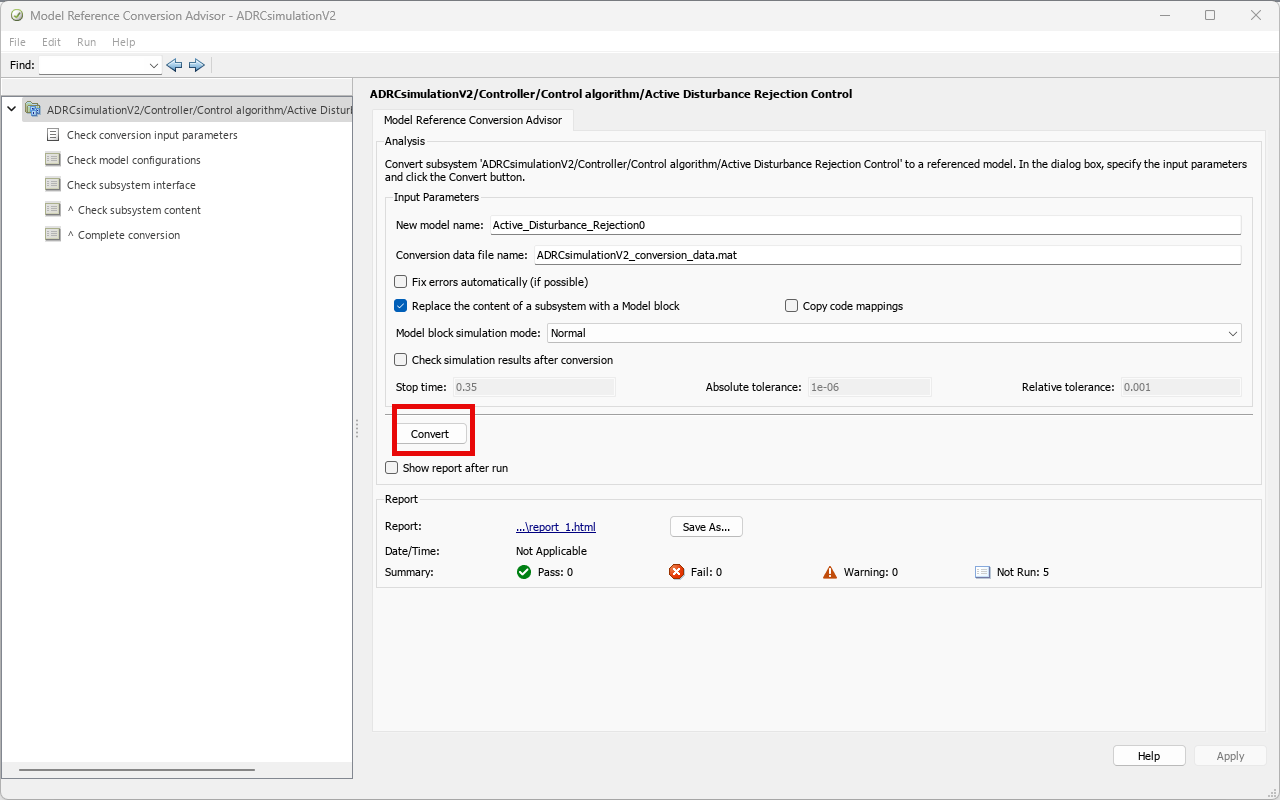Collapse the ADRCsimulationV2 tree root
Image resolution: width=1280 pixels, height=800 pixels.
click(11, 109)
